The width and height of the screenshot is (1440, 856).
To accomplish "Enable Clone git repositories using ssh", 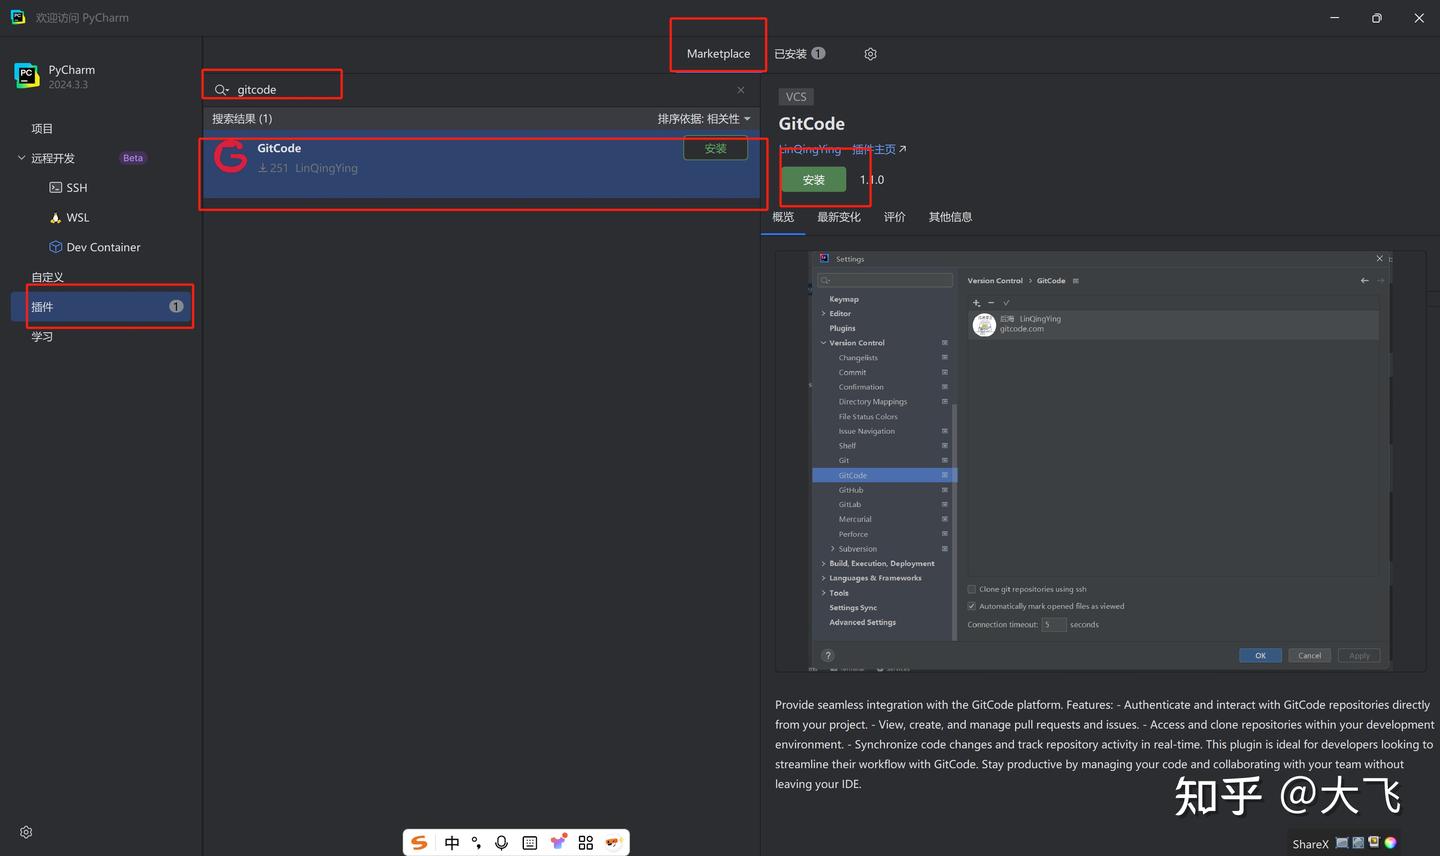I will (971, 589).
